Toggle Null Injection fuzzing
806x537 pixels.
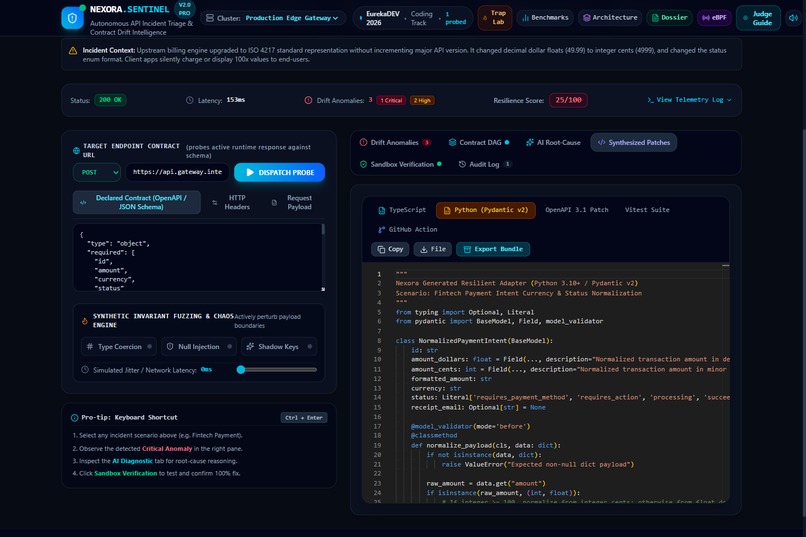(x=199, y=346)
